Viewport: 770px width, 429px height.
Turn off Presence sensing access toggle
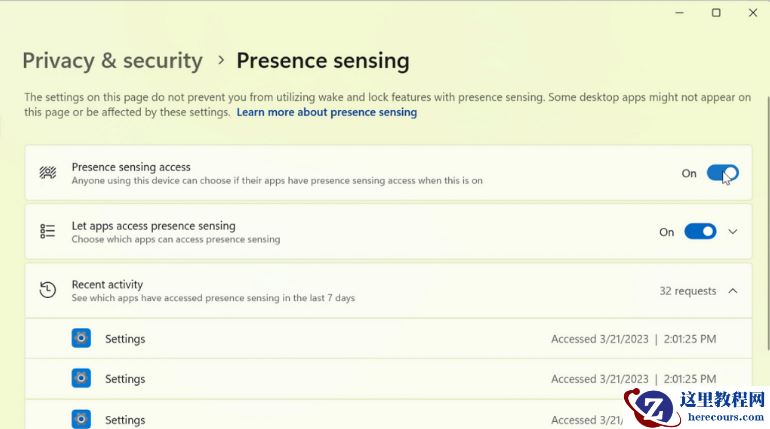coord(722,173)
